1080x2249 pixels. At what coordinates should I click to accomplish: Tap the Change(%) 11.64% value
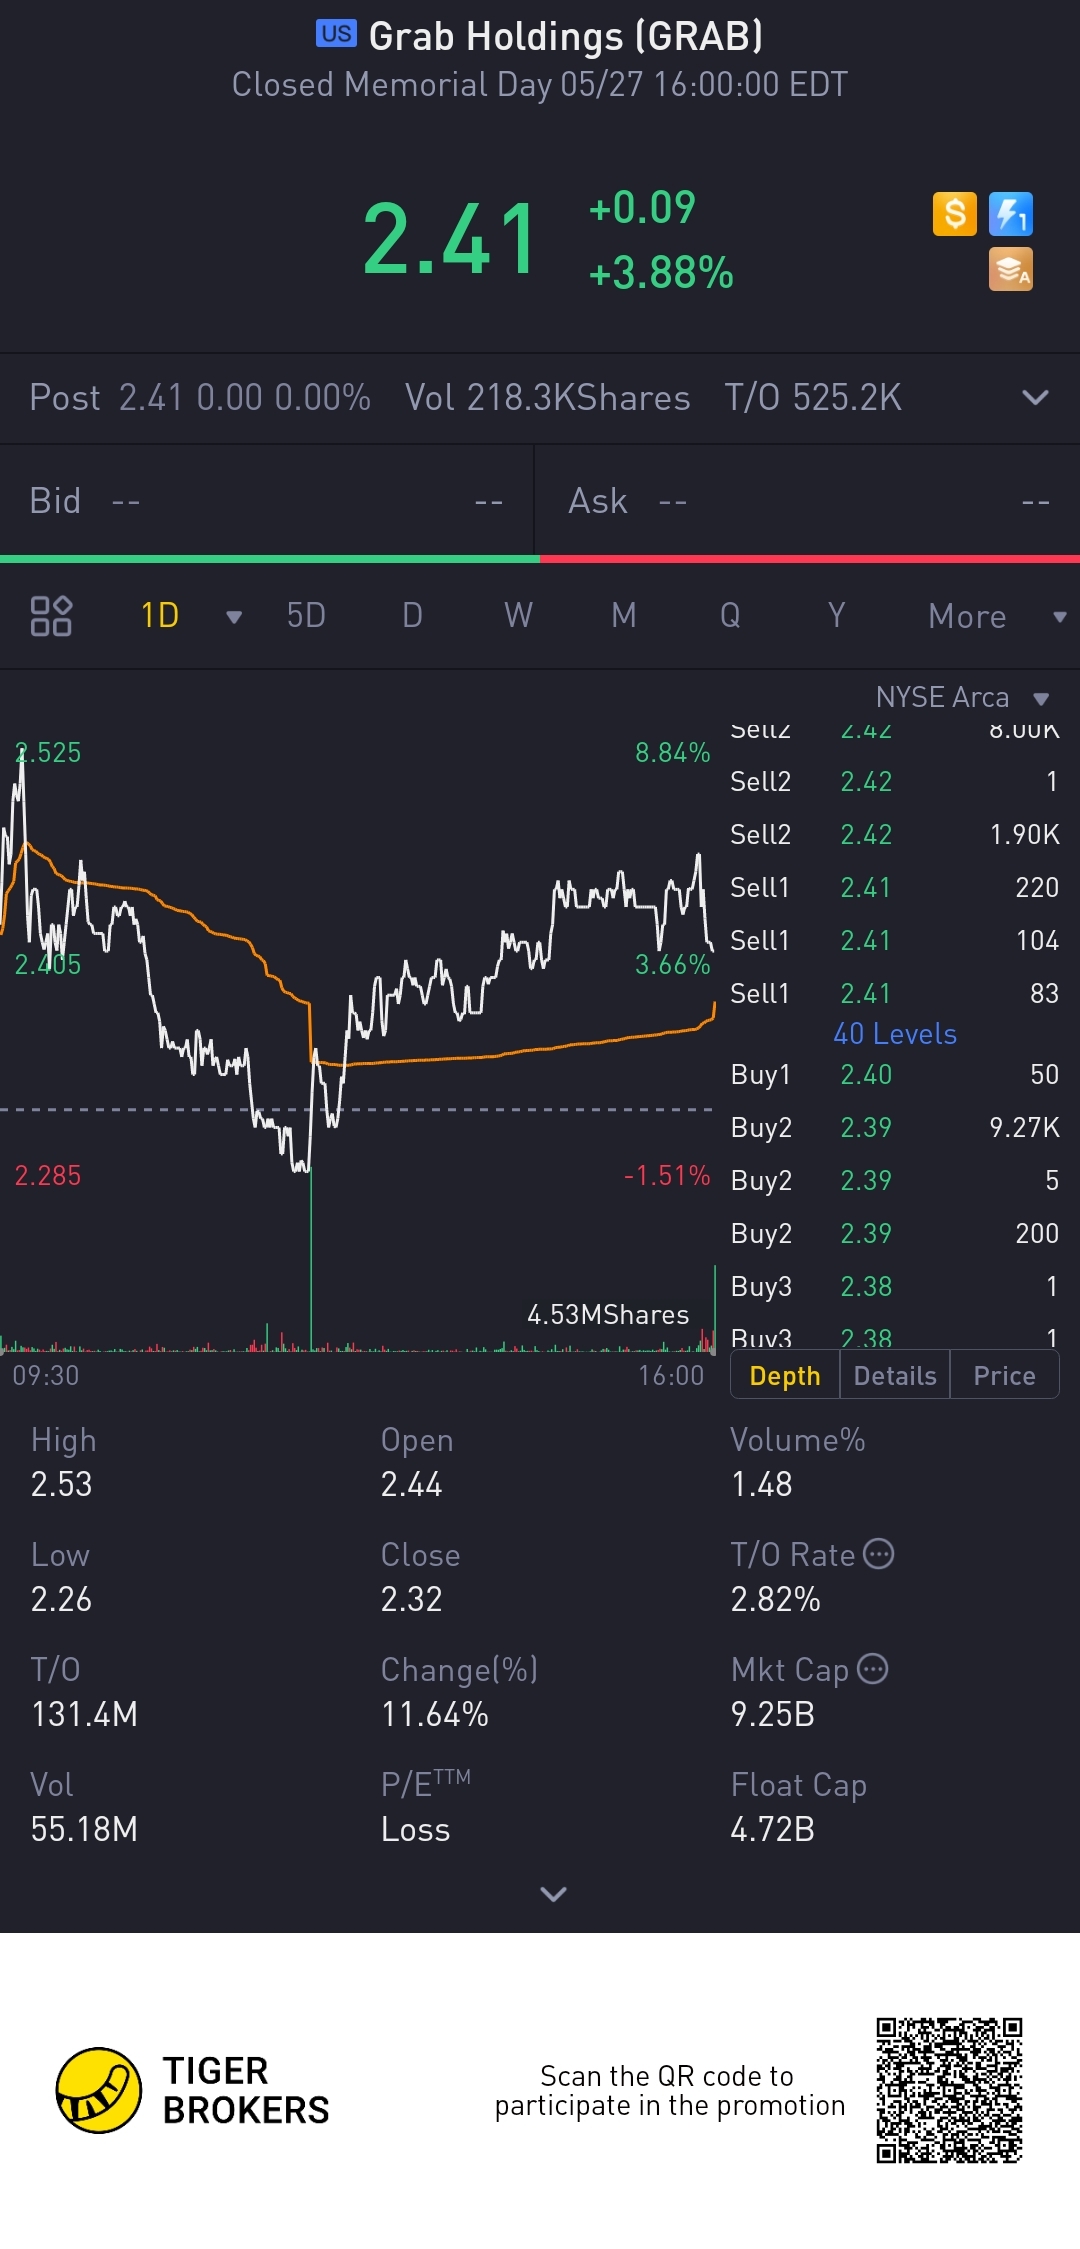[434, 1714]
